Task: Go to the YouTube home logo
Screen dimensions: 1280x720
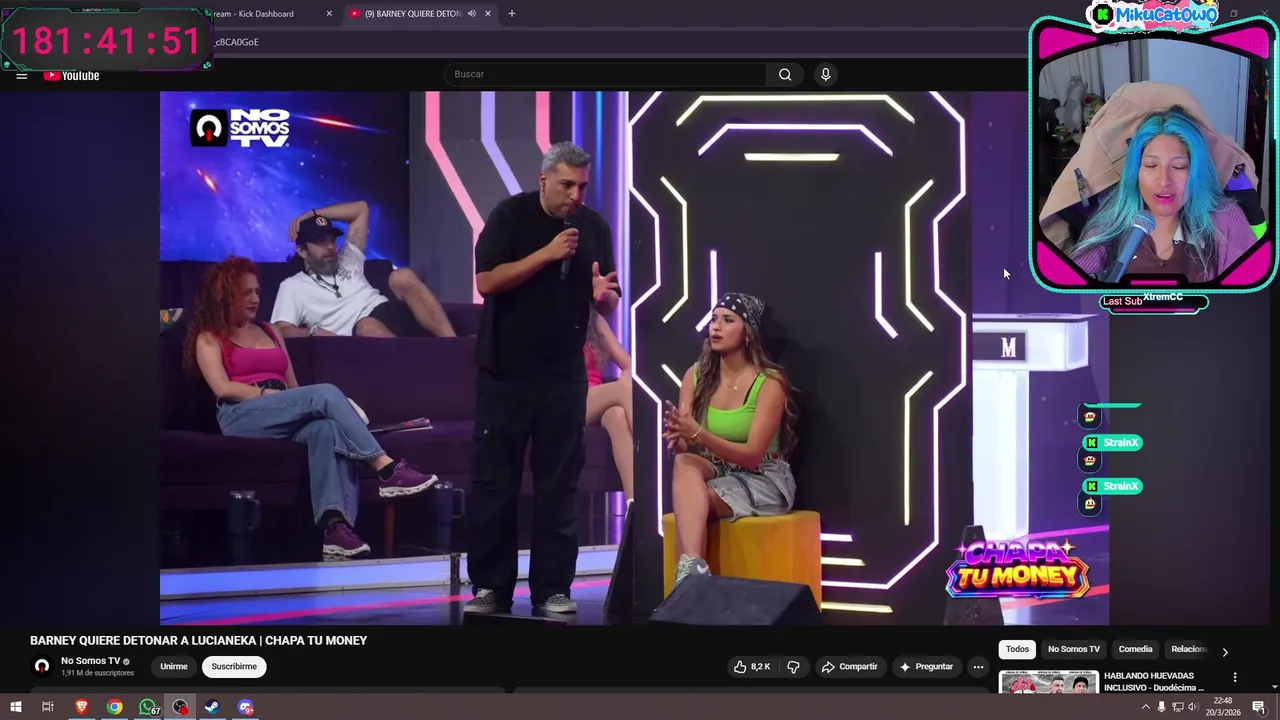Action: (x=71, y=75)
